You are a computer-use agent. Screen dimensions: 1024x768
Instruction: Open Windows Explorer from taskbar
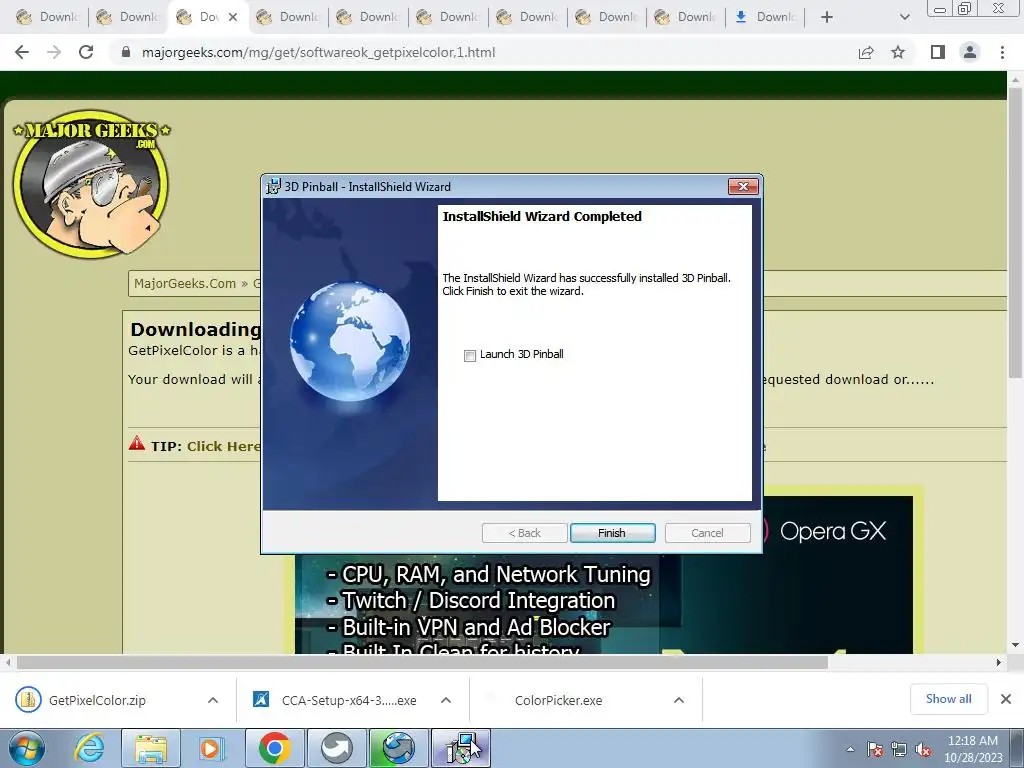pyautogui.click(x=151, y=748)
